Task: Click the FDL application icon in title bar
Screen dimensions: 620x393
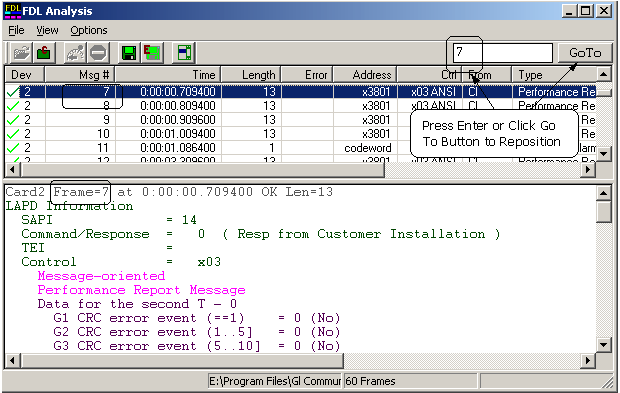Action: (x=13, y=11)
